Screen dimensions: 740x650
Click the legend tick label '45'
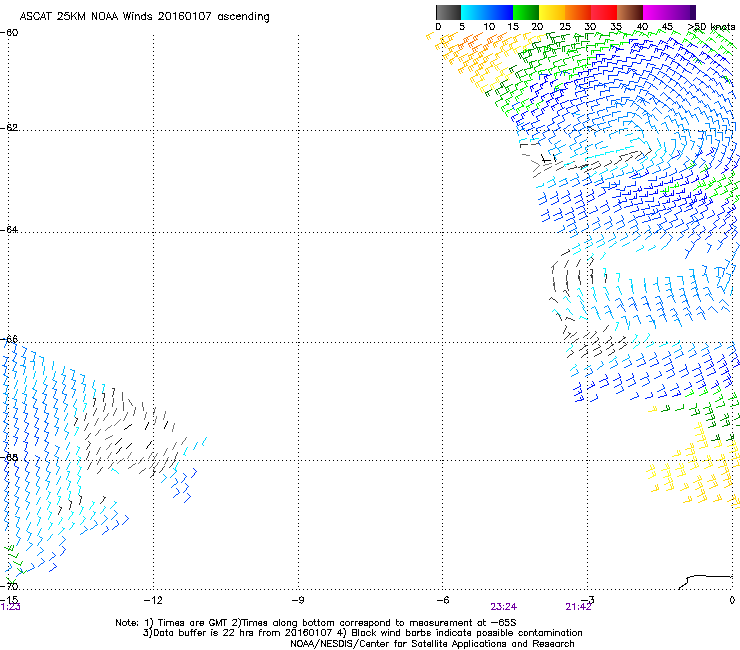point(667,27)
